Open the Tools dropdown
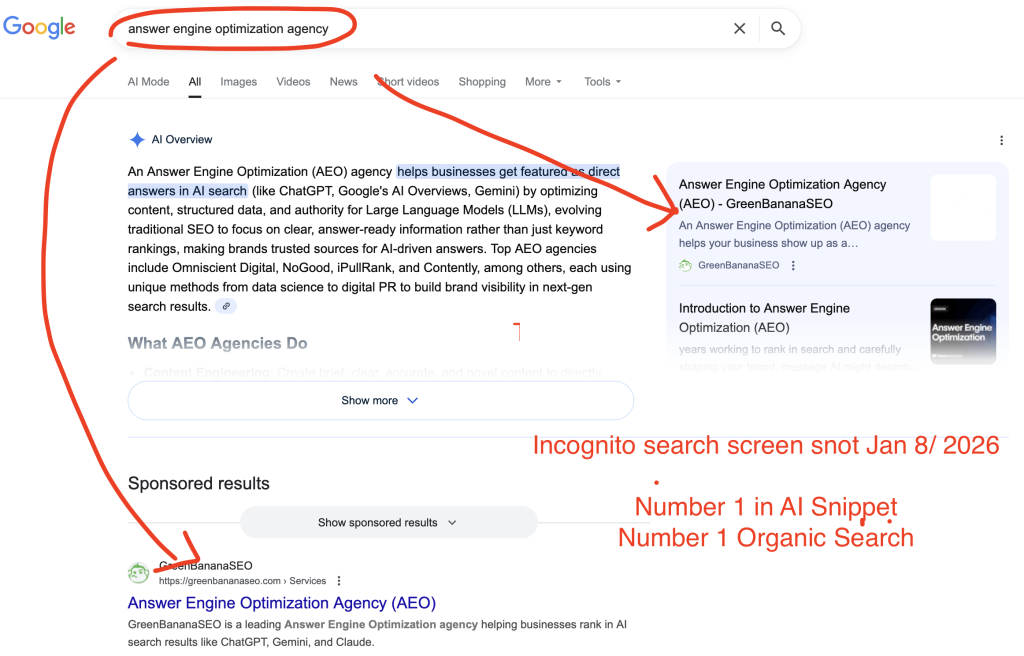Viewport: 1024px width, 656px height. [x=602, y=82]
